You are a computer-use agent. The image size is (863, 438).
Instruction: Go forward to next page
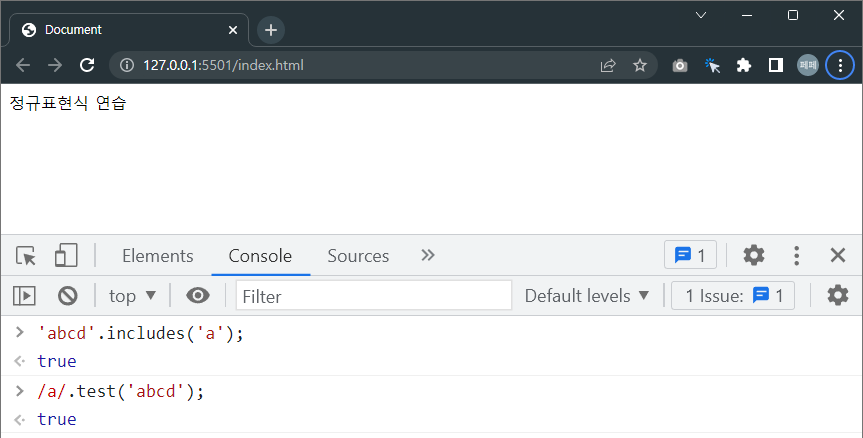pos(55,65)
